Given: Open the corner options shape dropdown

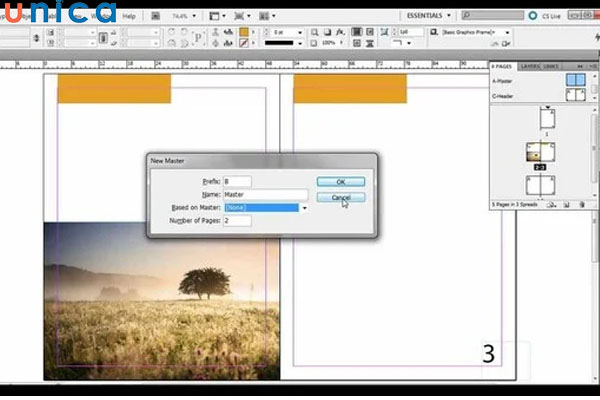Looking at the screenshot, I should click(409, 43).
